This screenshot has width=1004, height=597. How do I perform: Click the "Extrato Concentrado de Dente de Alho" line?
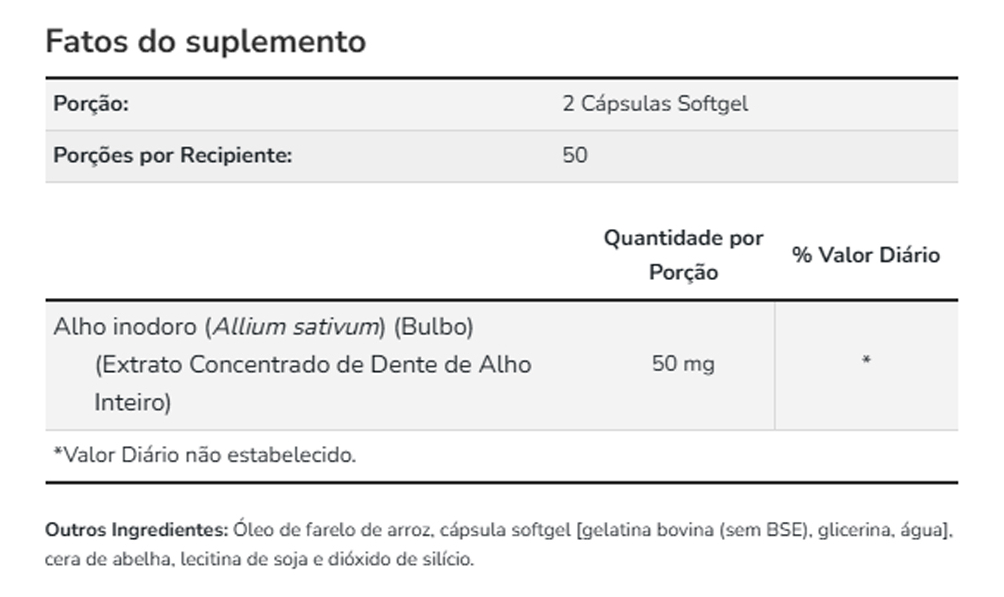(x=313, y=364)
